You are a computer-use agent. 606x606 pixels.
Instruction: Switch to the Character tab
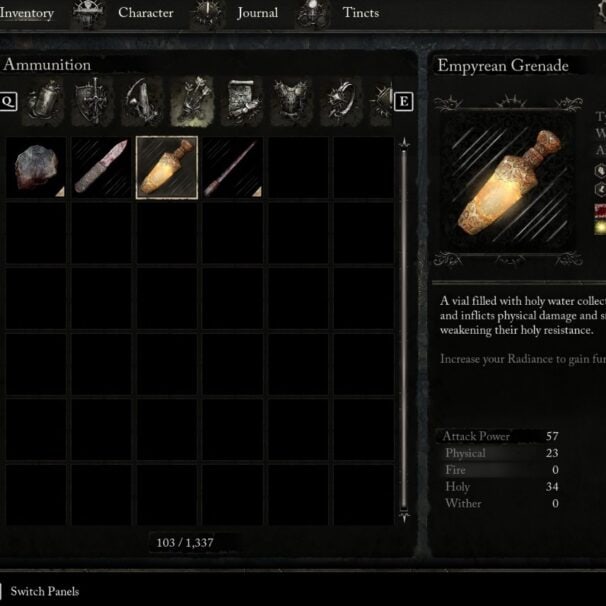[x=146, y=13]
